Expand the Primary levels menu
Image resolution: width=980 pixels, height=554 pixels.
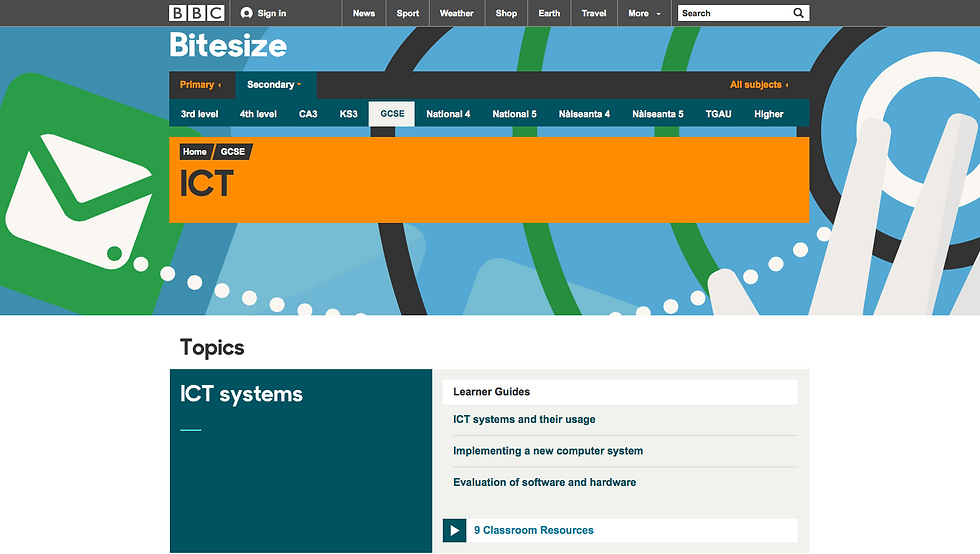(201, 84)
